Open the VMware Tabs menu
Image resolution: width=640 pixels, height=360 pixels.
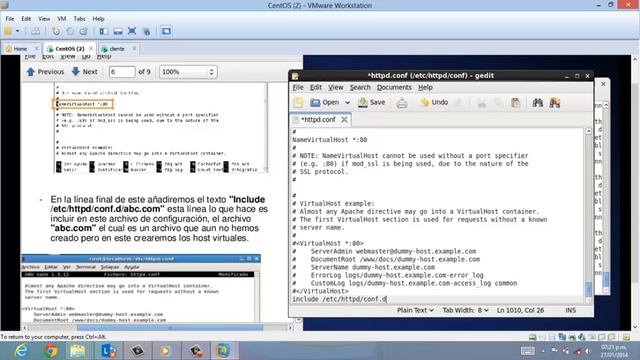(x=79, y=19)
